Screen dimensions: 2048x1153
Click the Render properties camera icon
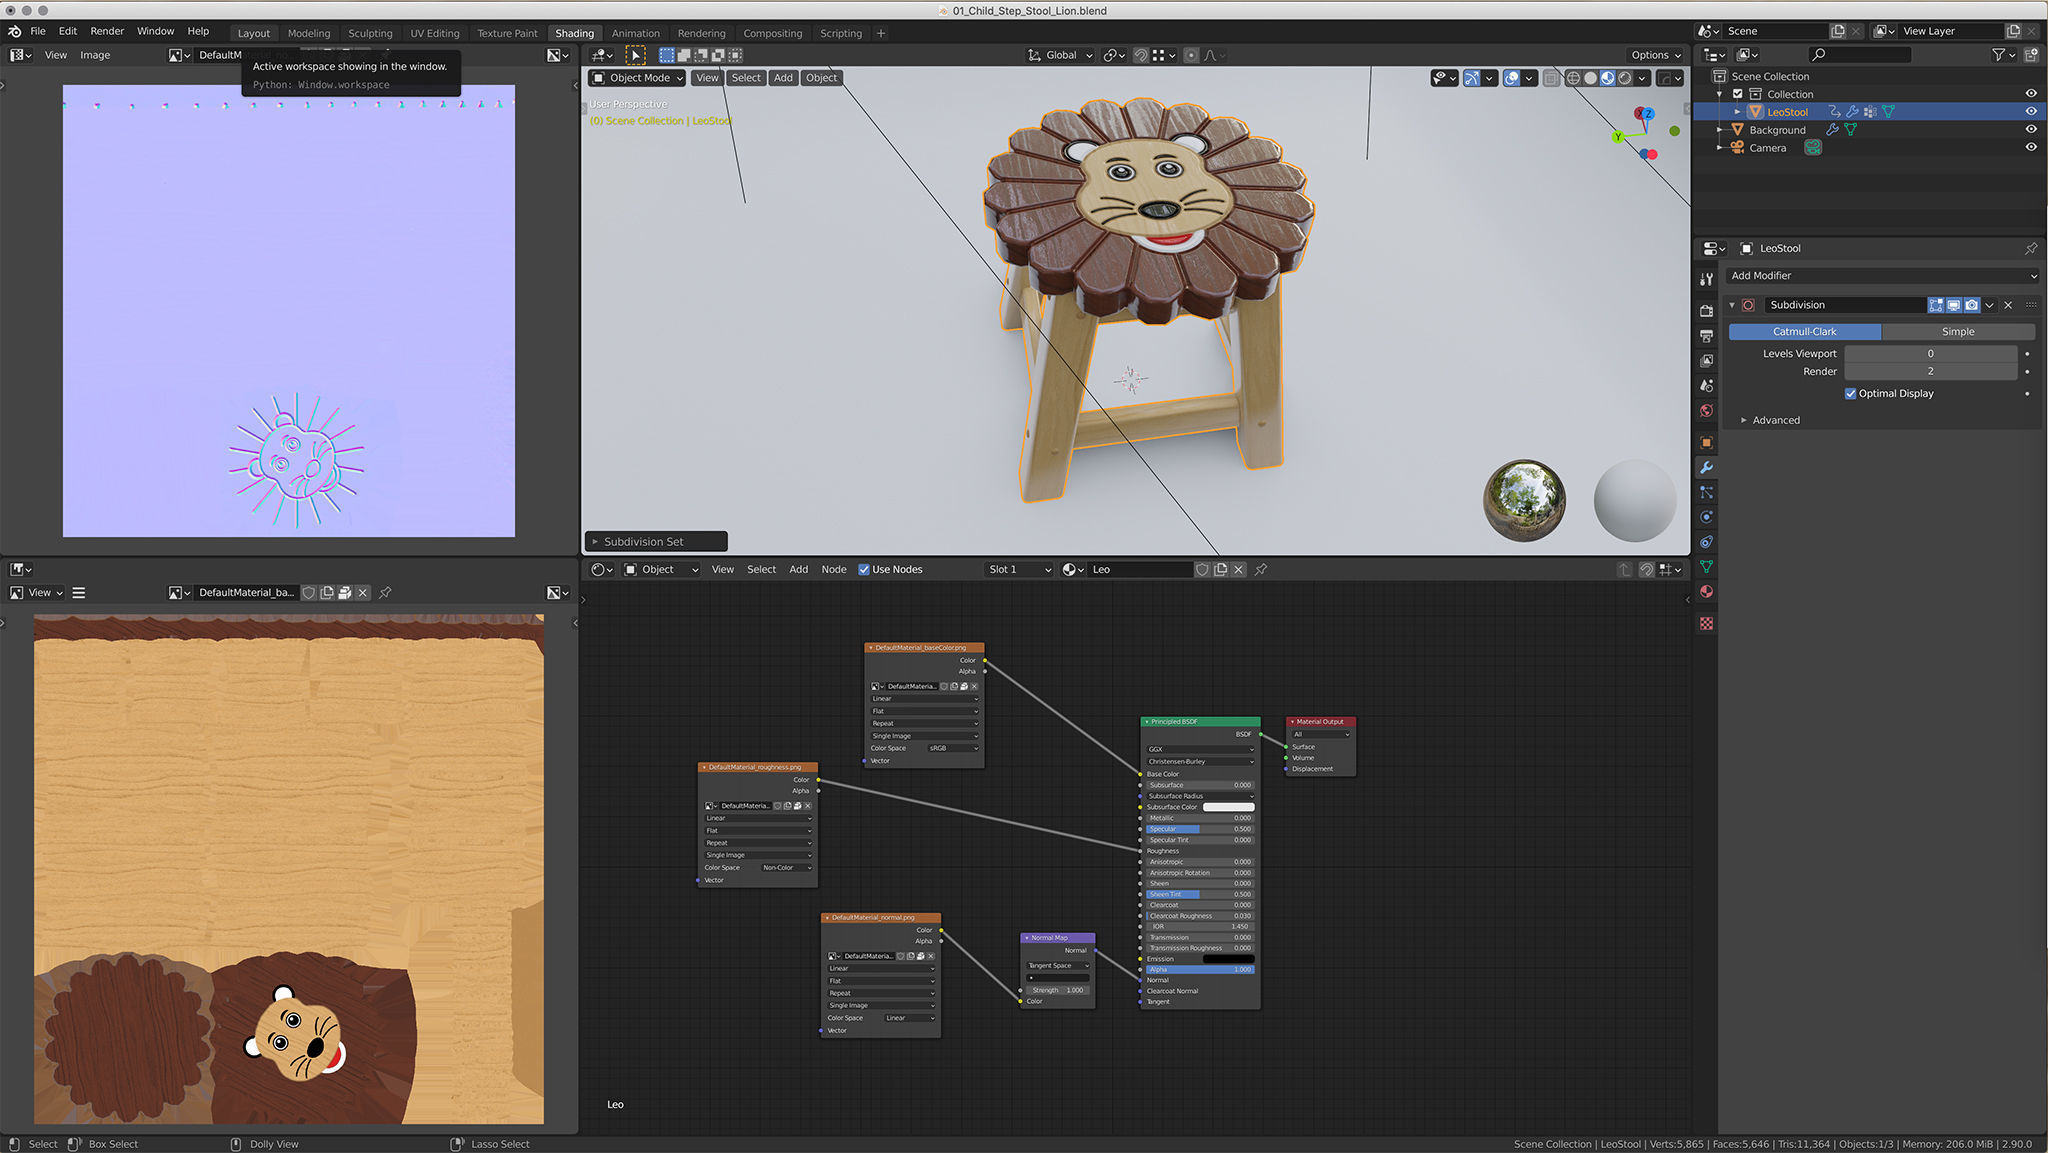[x=1706, y=311]
